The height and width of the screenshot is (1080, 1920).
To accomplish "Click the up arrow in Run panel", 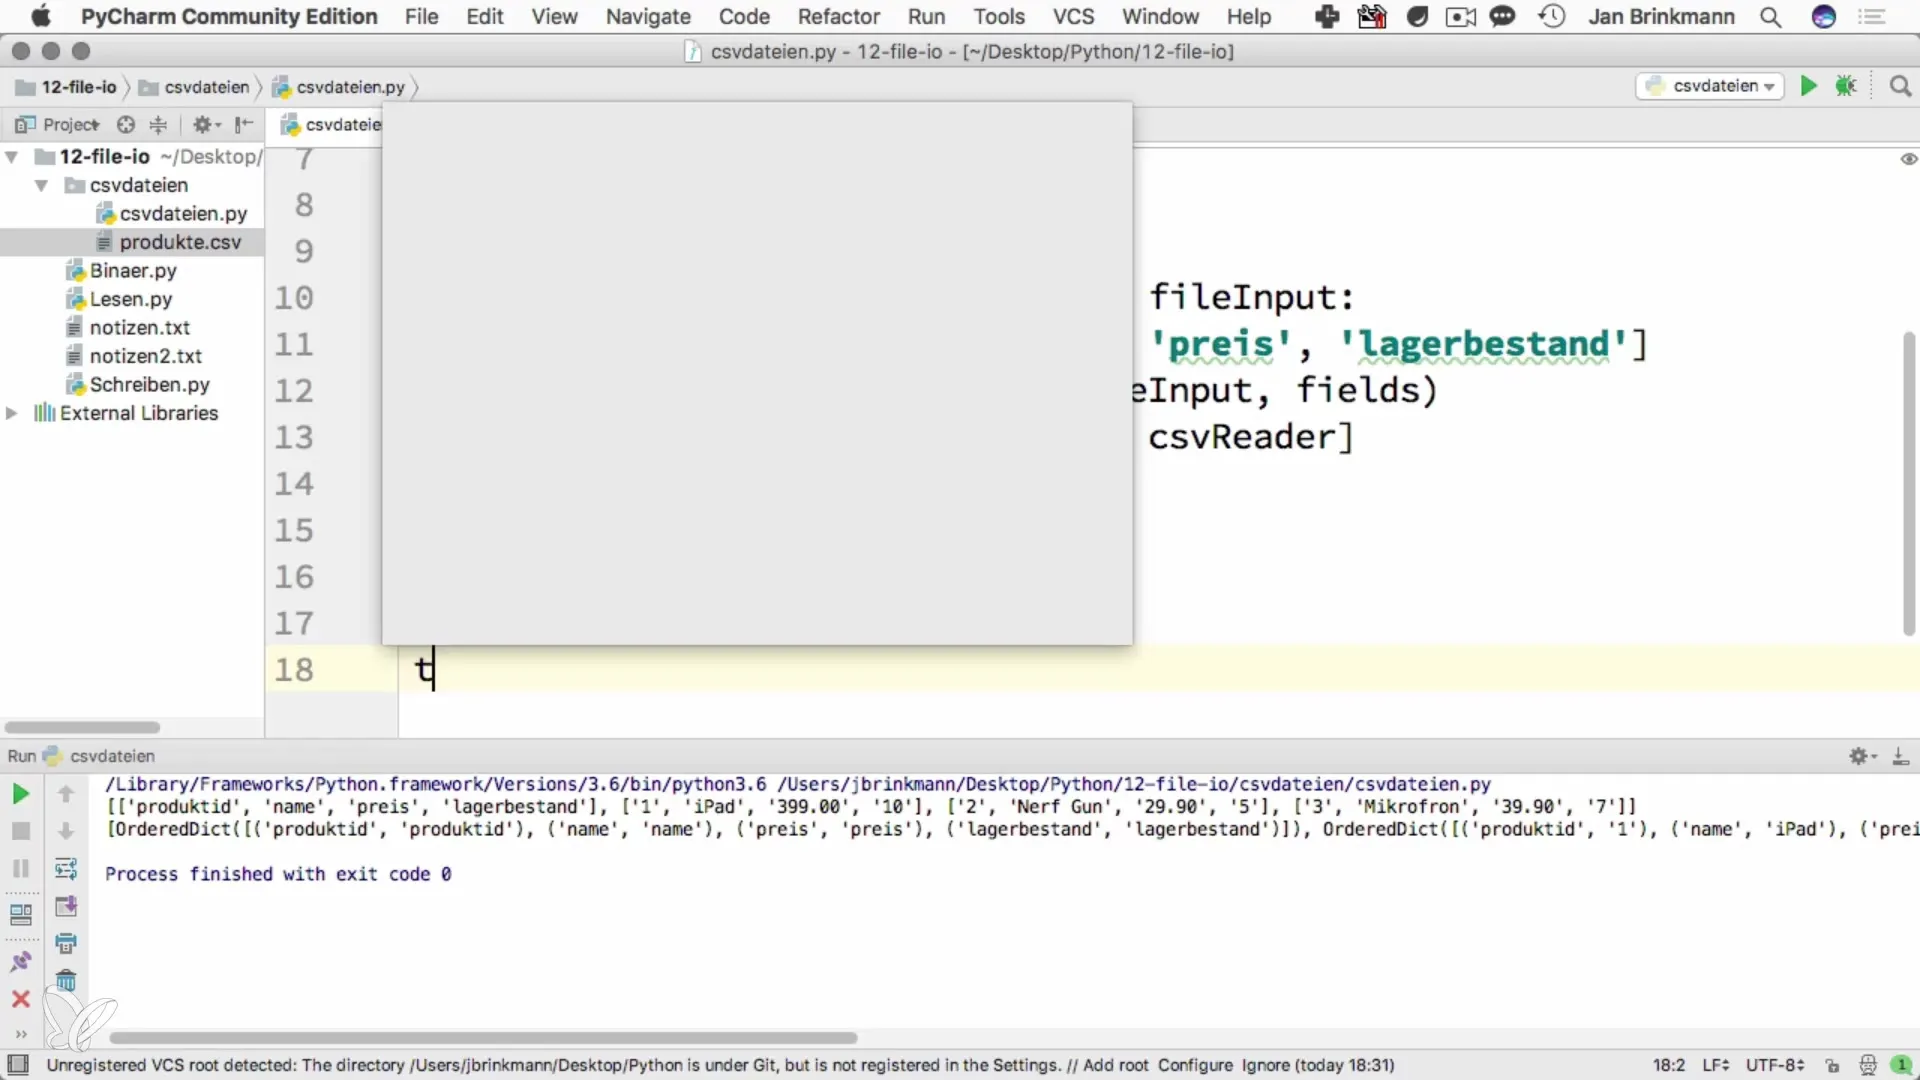I will tap(66, 794).
